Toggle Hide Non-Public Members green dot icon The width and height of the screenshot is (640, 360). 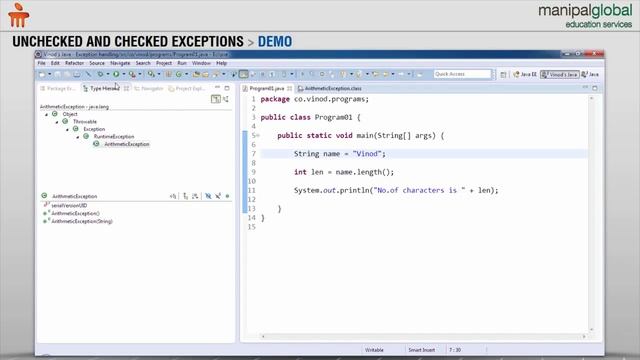click(227, 196)
